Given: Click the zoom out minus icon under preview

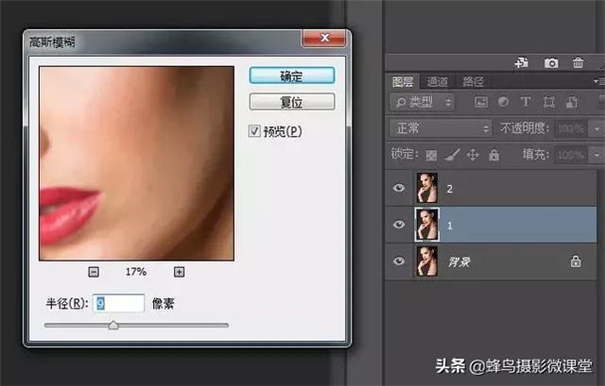Looking at the screenshot, I should pos(93,272).
